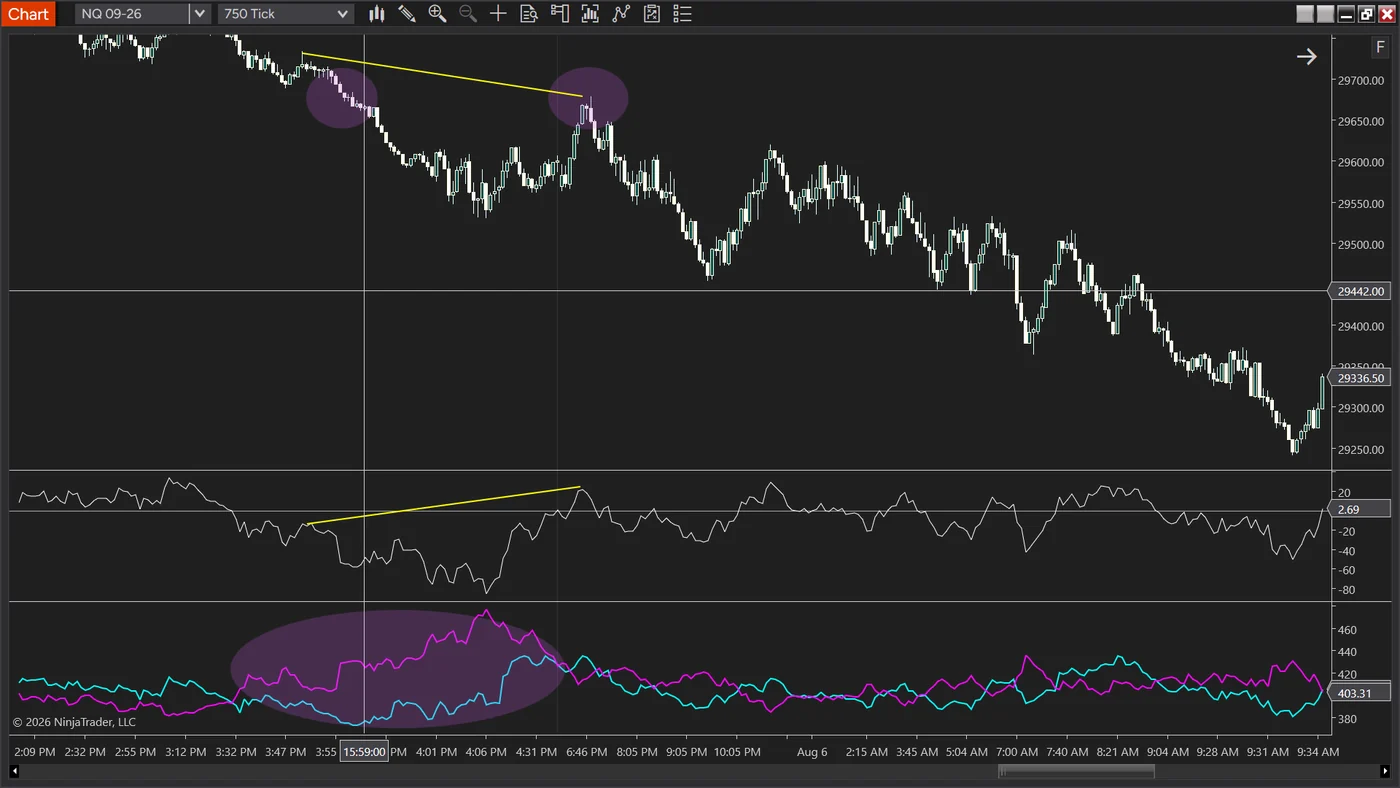Click the 460 lower panel axis label
Screen dimensions: 1400x788
pyautogui.click(x=1347, y=630)
